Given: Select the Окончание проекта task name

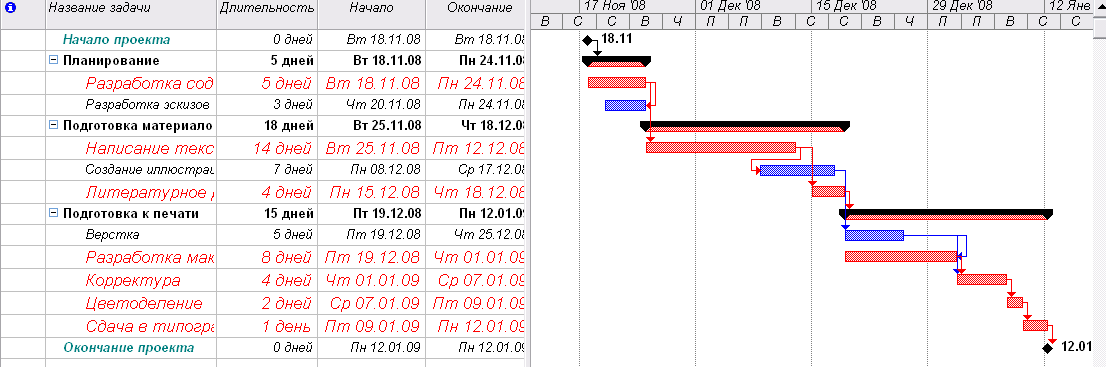Looking at the screenshot, I should tap(128, 348).
